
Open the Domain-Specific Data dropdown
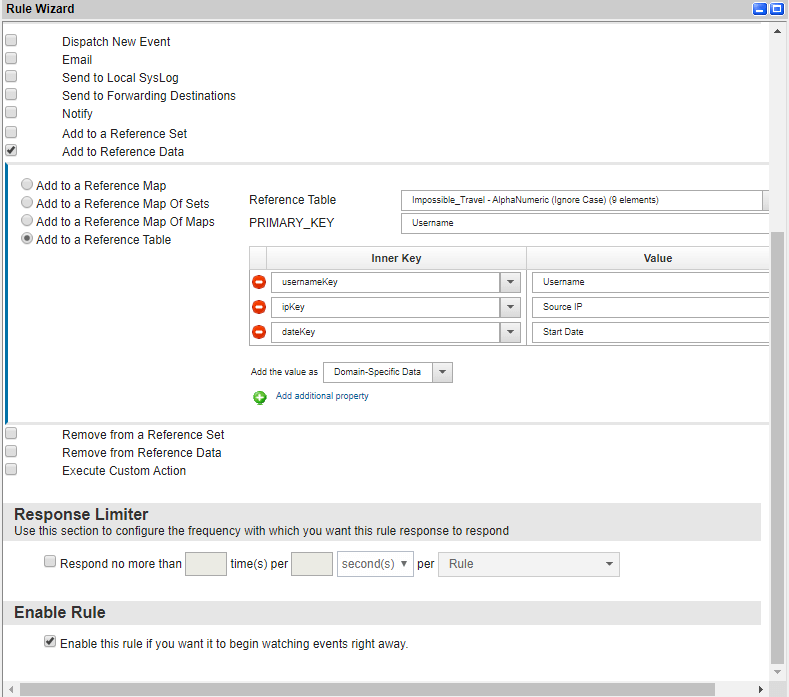(x=443, y=372)
